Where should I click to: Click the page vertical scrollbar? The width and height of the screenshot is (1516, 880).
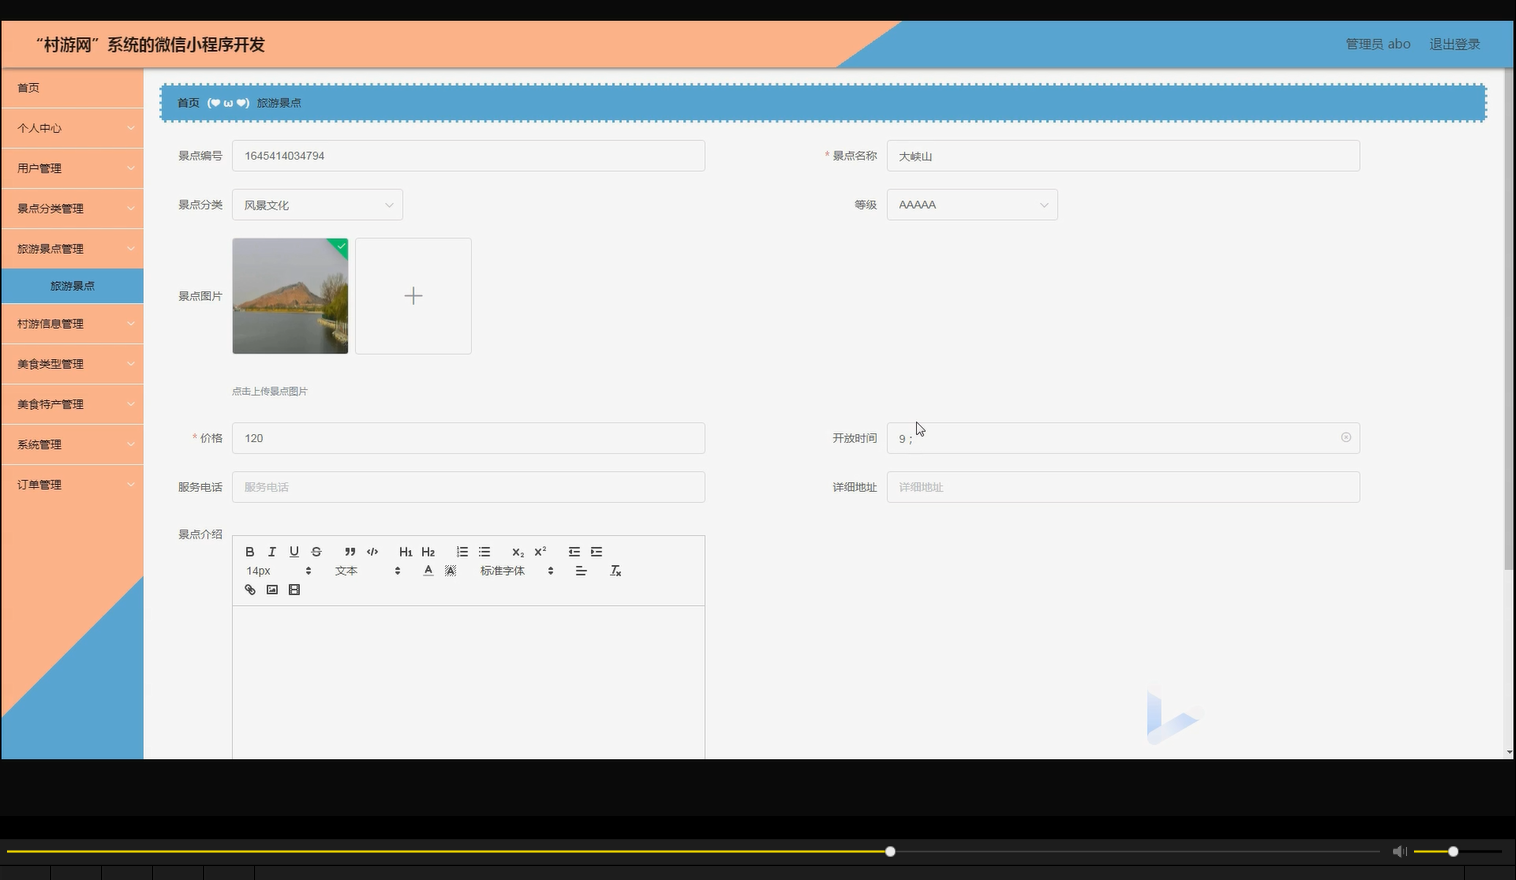[1509, 320]
